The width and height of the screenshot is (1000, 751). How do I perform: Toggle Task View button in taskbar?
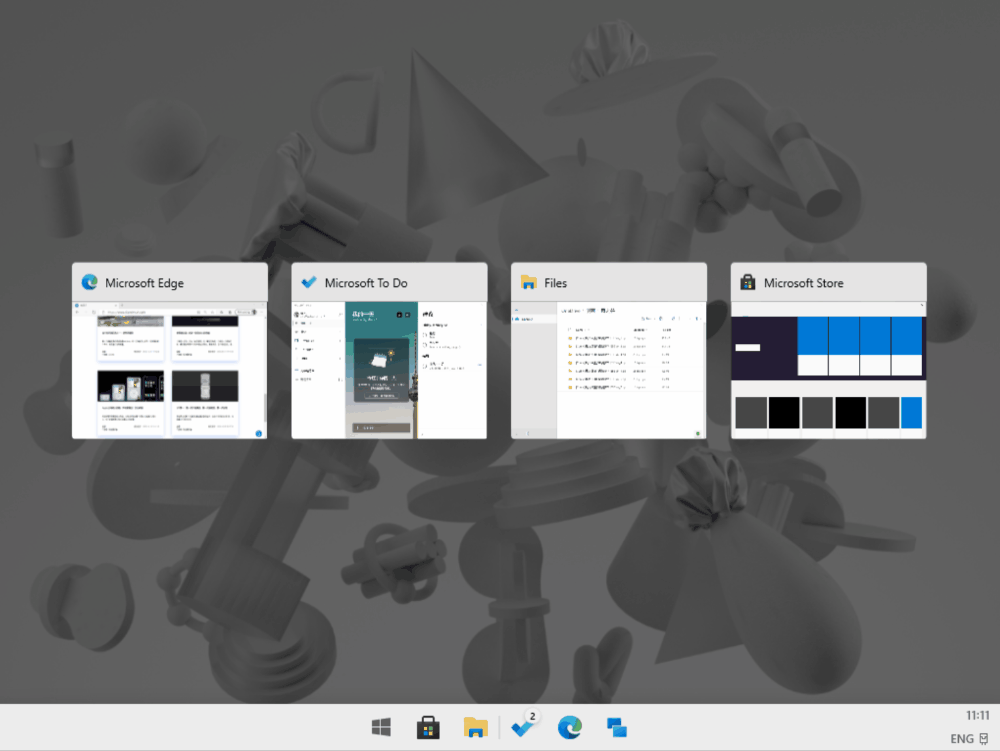click(x=617, y=728)
